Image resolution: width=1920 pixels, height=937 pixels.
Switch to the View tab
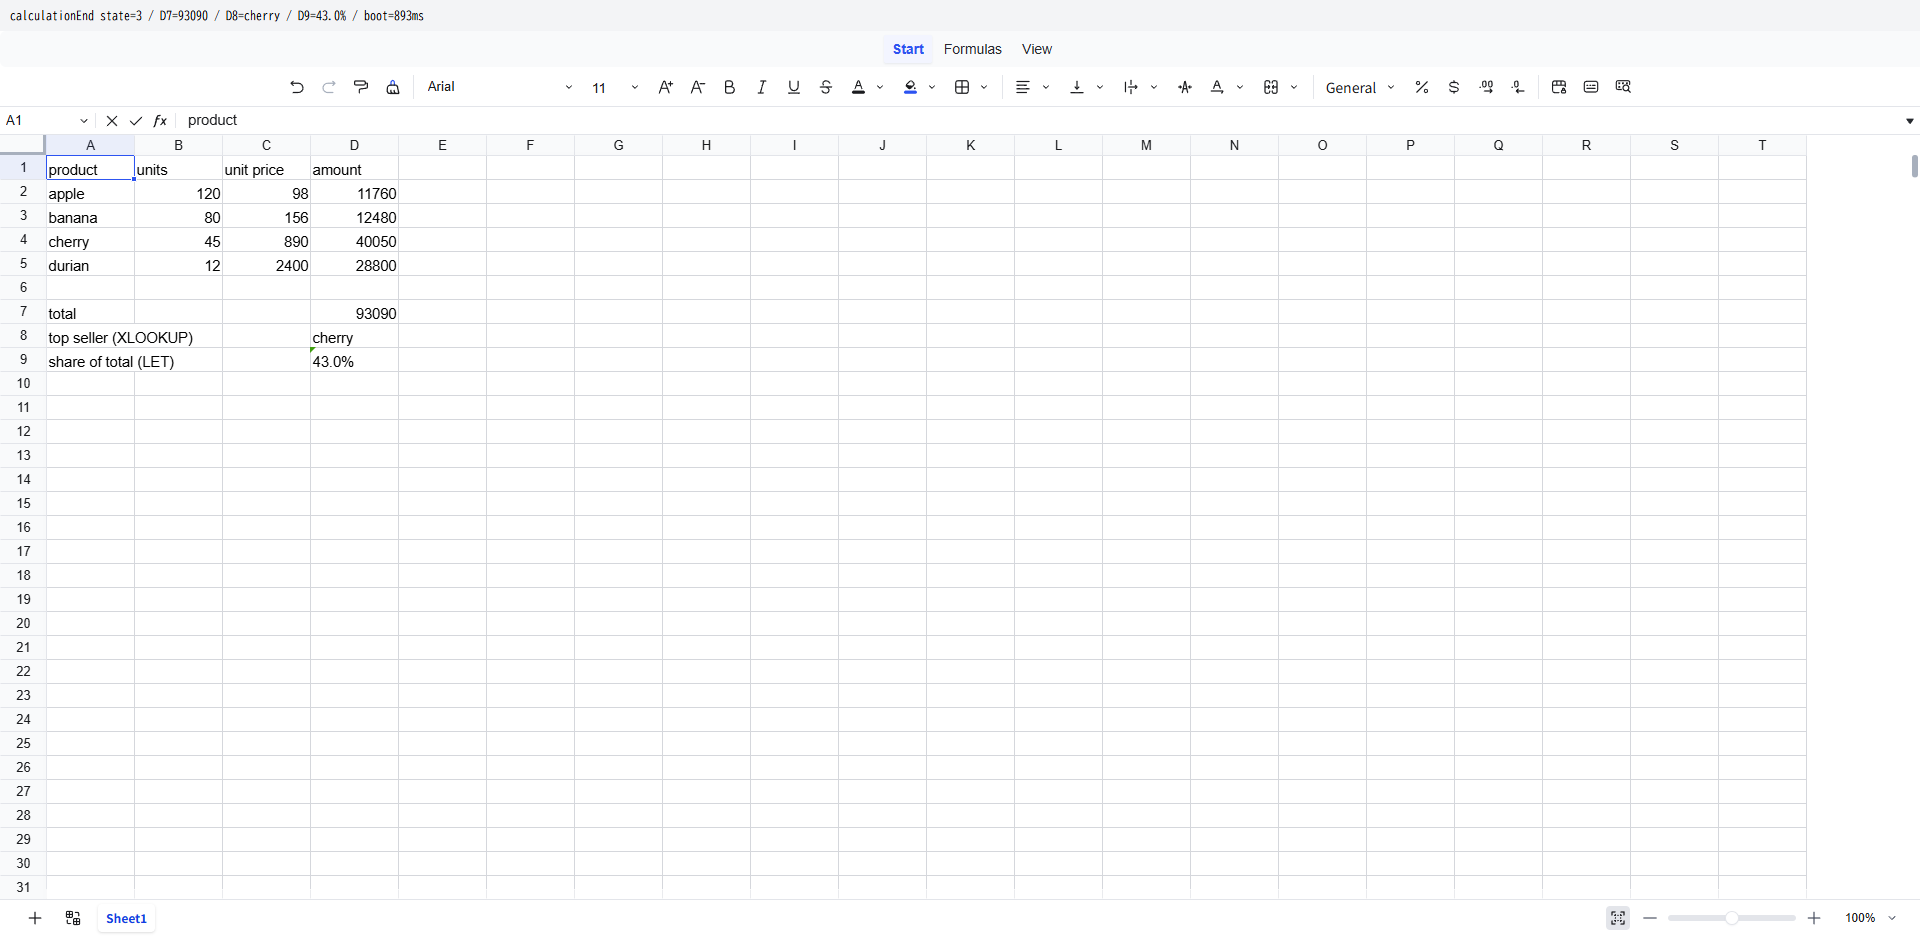pos(1037,49)
